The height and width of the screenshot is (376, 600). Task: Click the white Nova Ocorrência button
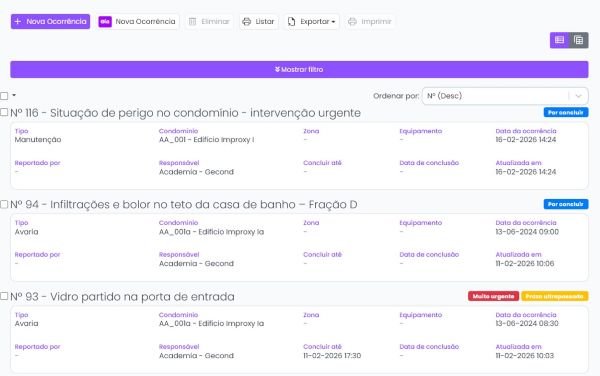[x=137, y=21]
